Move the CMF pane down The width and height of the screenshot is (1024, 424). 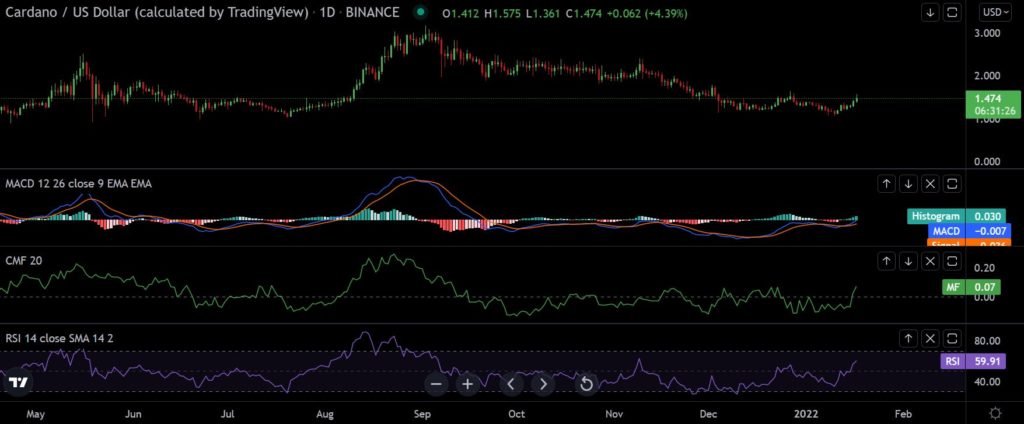tap(908, 261)
